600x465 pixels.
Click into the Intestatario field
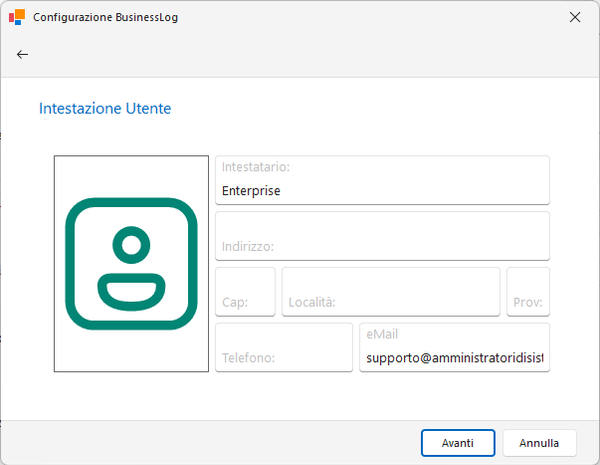click(x=382, y=180)
